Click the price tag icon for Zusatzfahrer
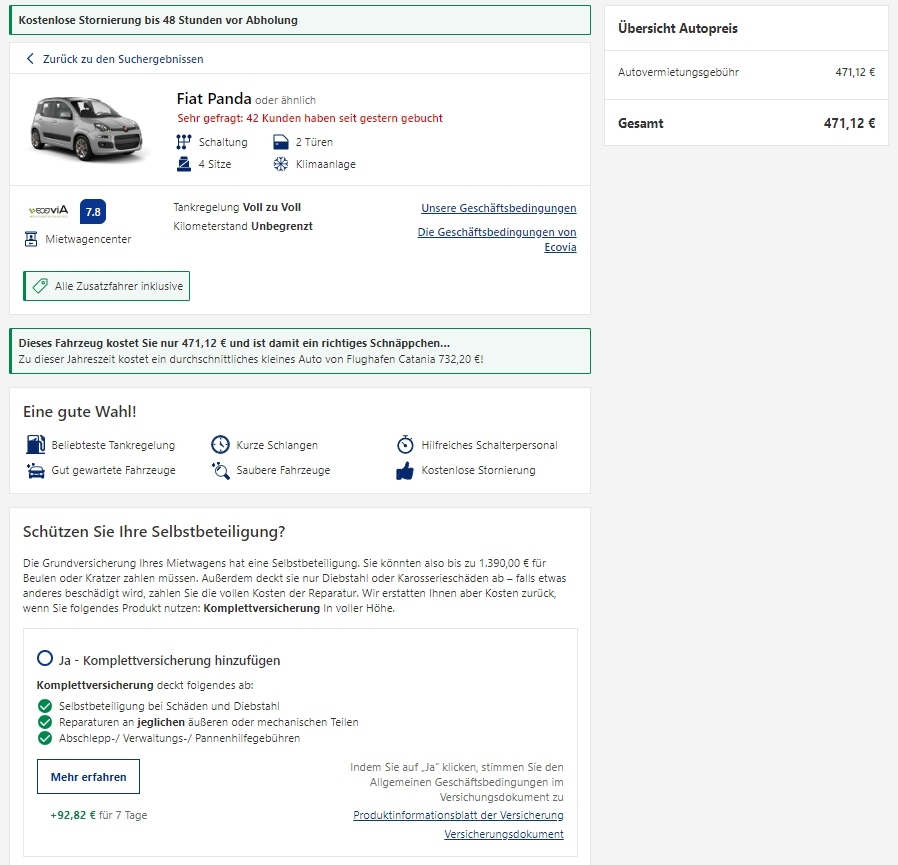 [x=40, y=286]
